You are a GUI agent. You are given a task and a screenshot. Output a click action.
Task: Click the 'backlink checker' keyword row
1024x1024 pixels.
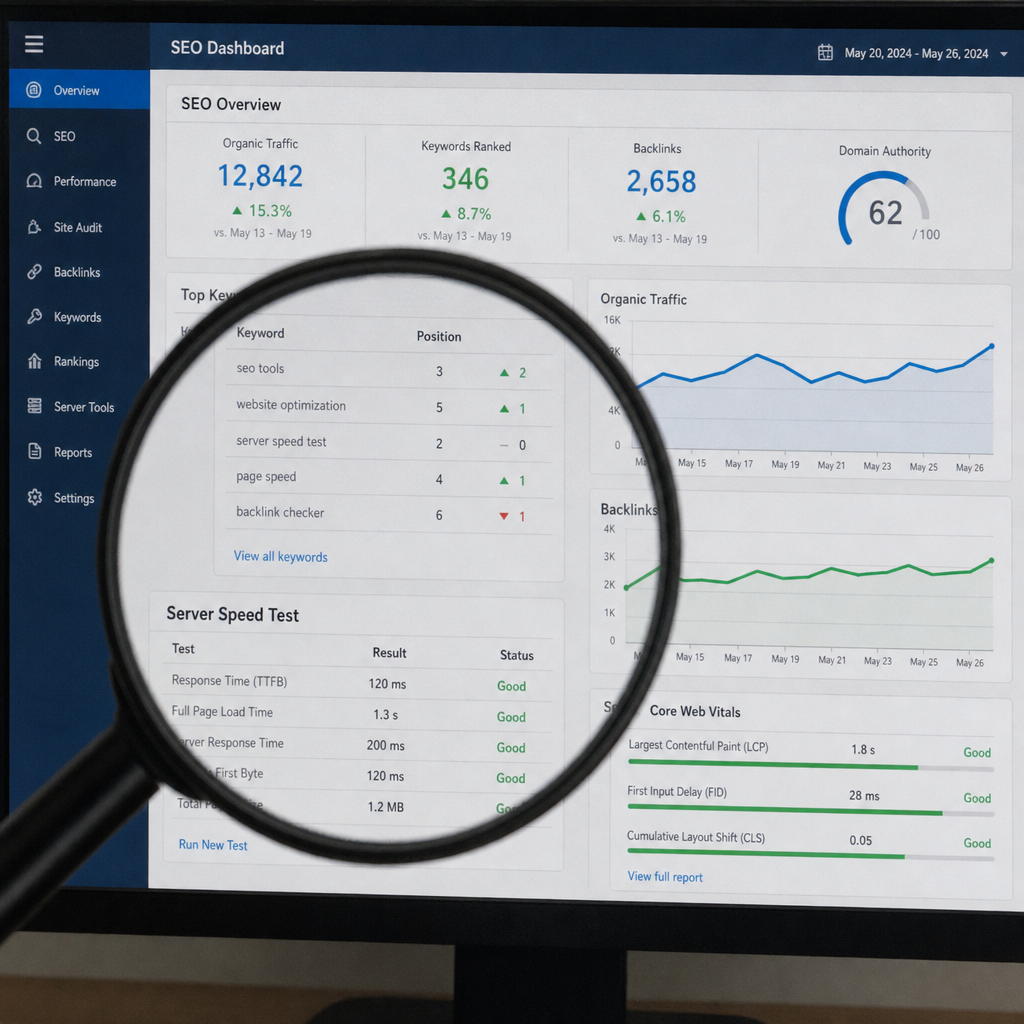(389, 514)
